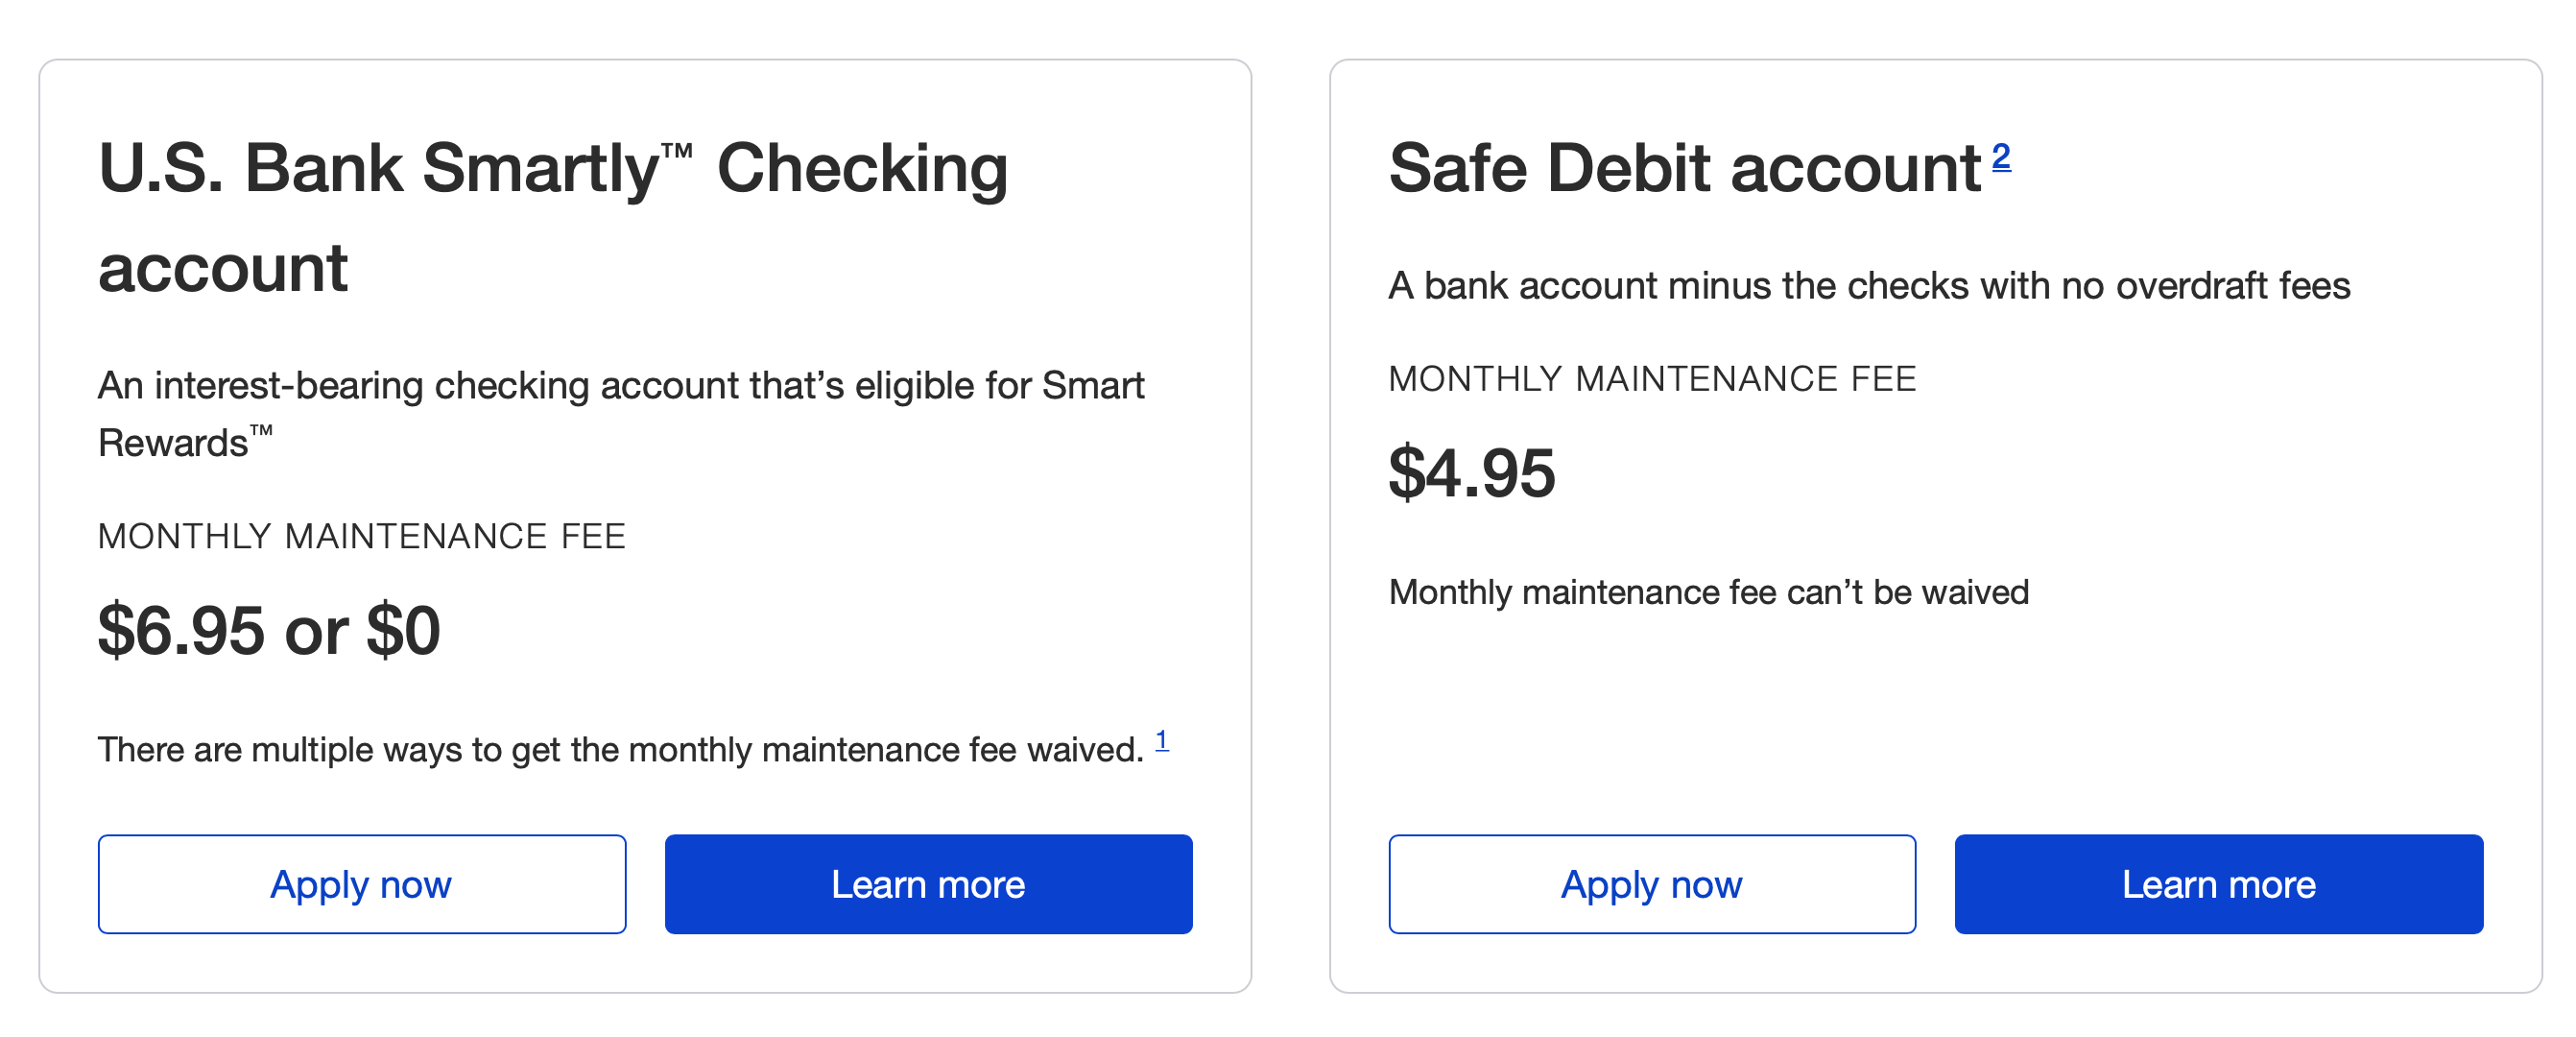Click Monthly Maintenance Fee label in Safe Debit card
The height and width of the screenshot is (1037, 2576).
1652,379
